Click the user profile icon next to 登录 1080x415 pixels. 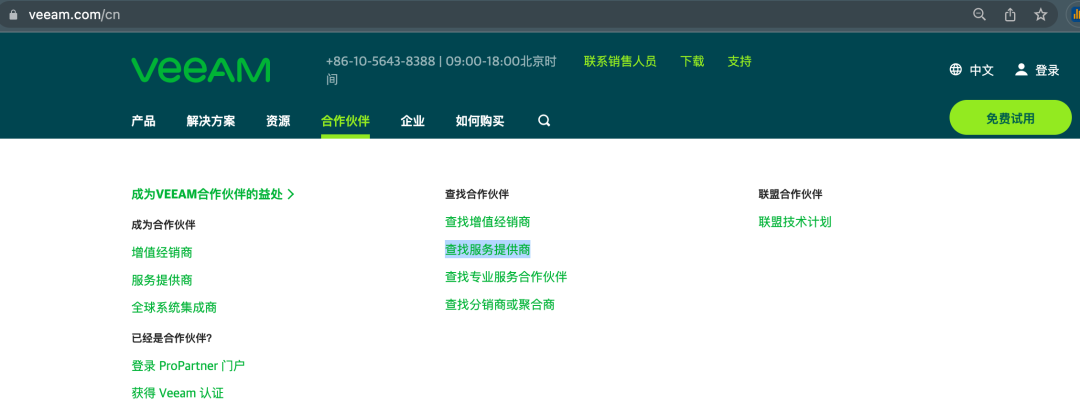[1021, 70]
